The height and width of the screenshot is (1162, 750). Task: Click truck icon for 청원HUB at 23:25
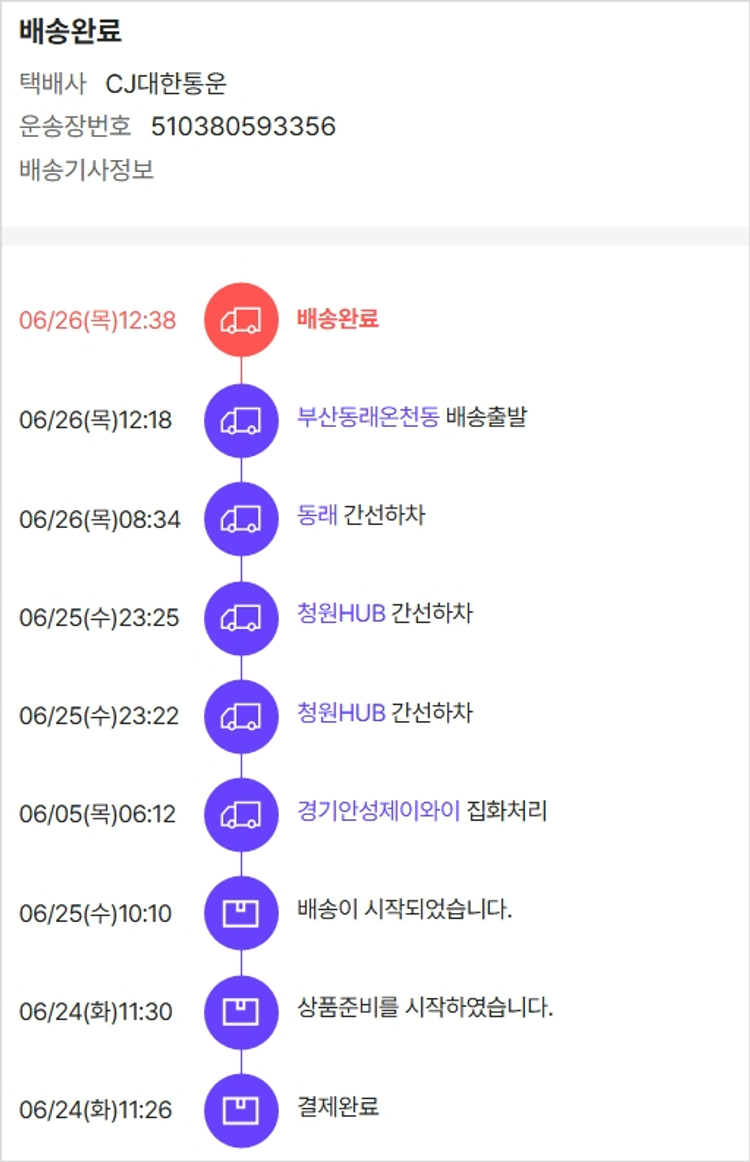[241, 617]
